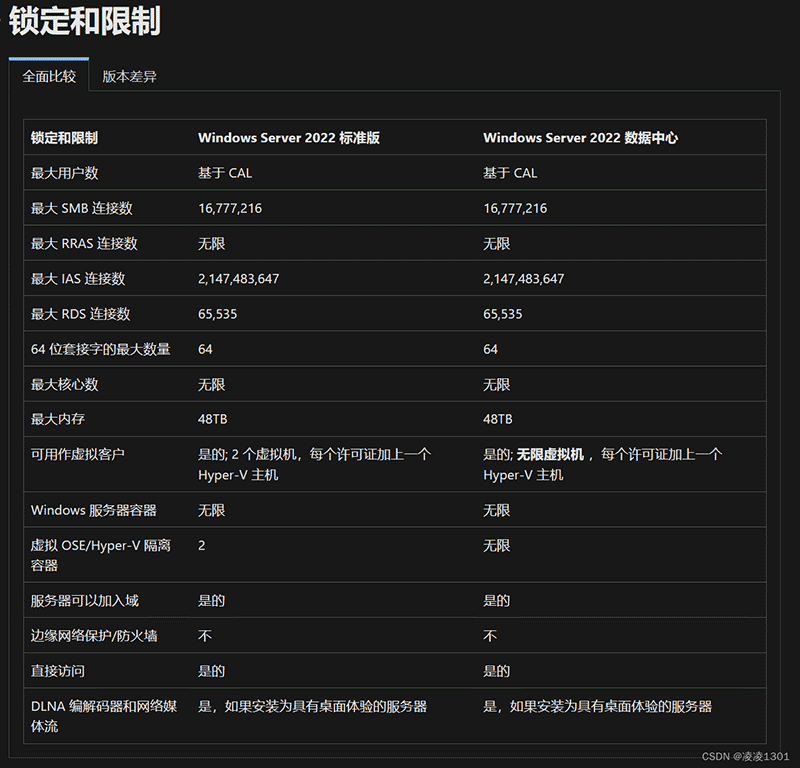Click 不 for 防火墙 in 数据中心 column
800x768 pixels.
[x=490, y=636]
